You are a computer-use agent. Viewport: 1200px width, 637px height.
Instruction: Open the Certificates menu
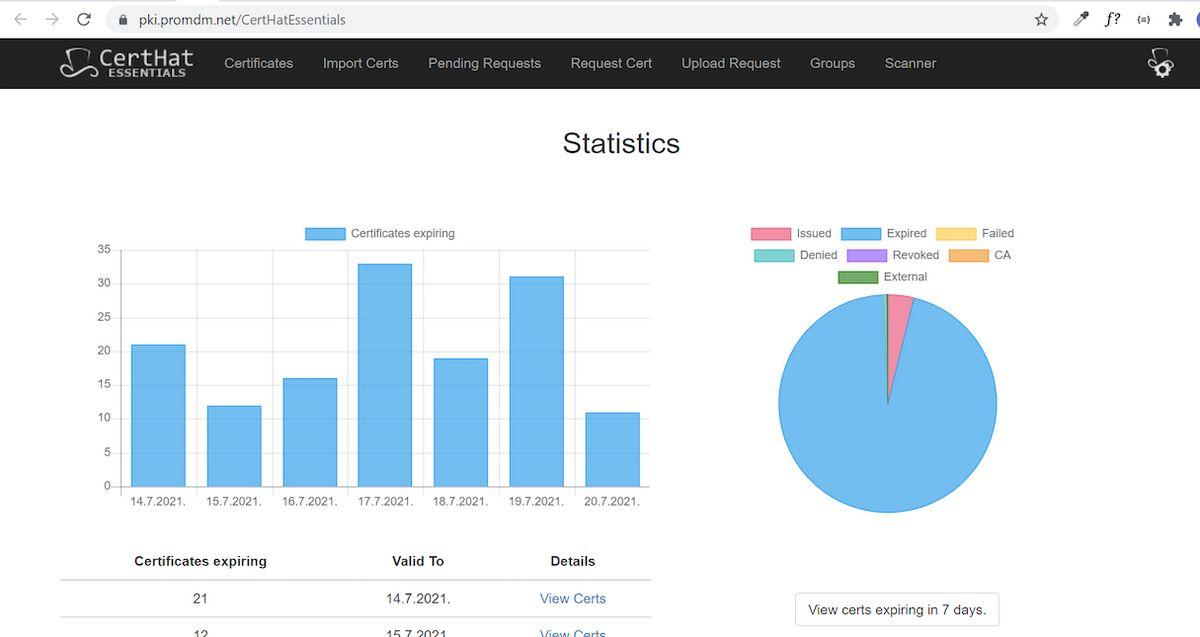pos(258,63)
